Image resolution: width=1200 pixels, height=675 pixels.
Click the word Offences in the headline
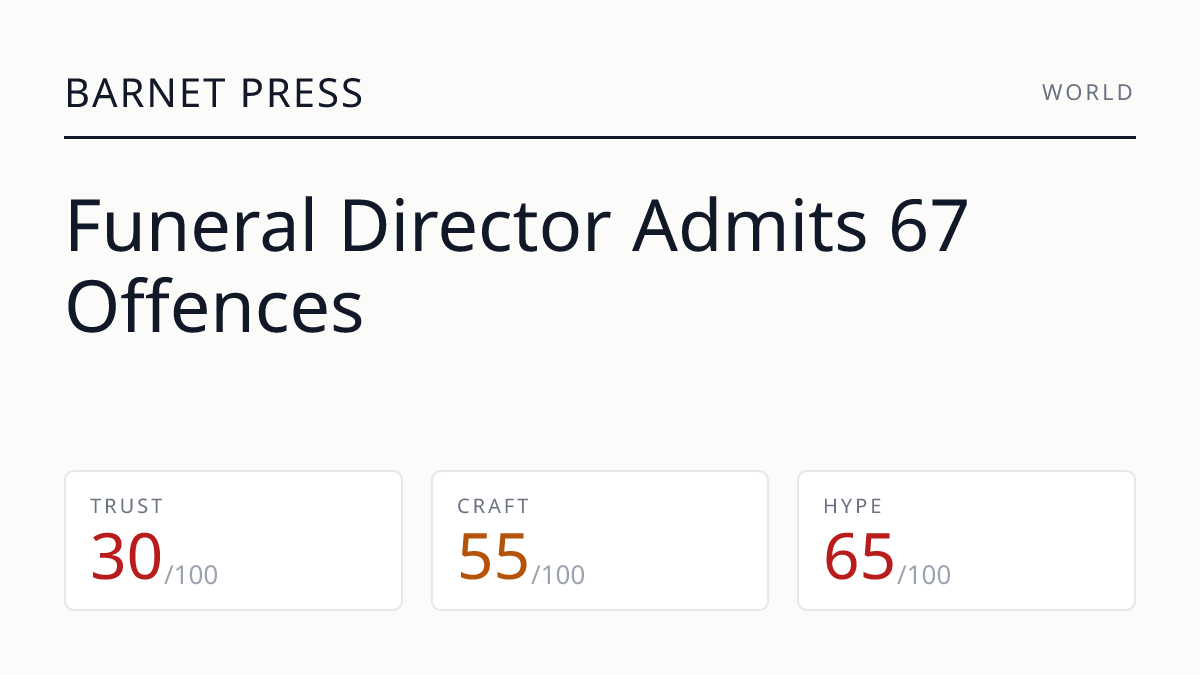click(x=214, y=307)
